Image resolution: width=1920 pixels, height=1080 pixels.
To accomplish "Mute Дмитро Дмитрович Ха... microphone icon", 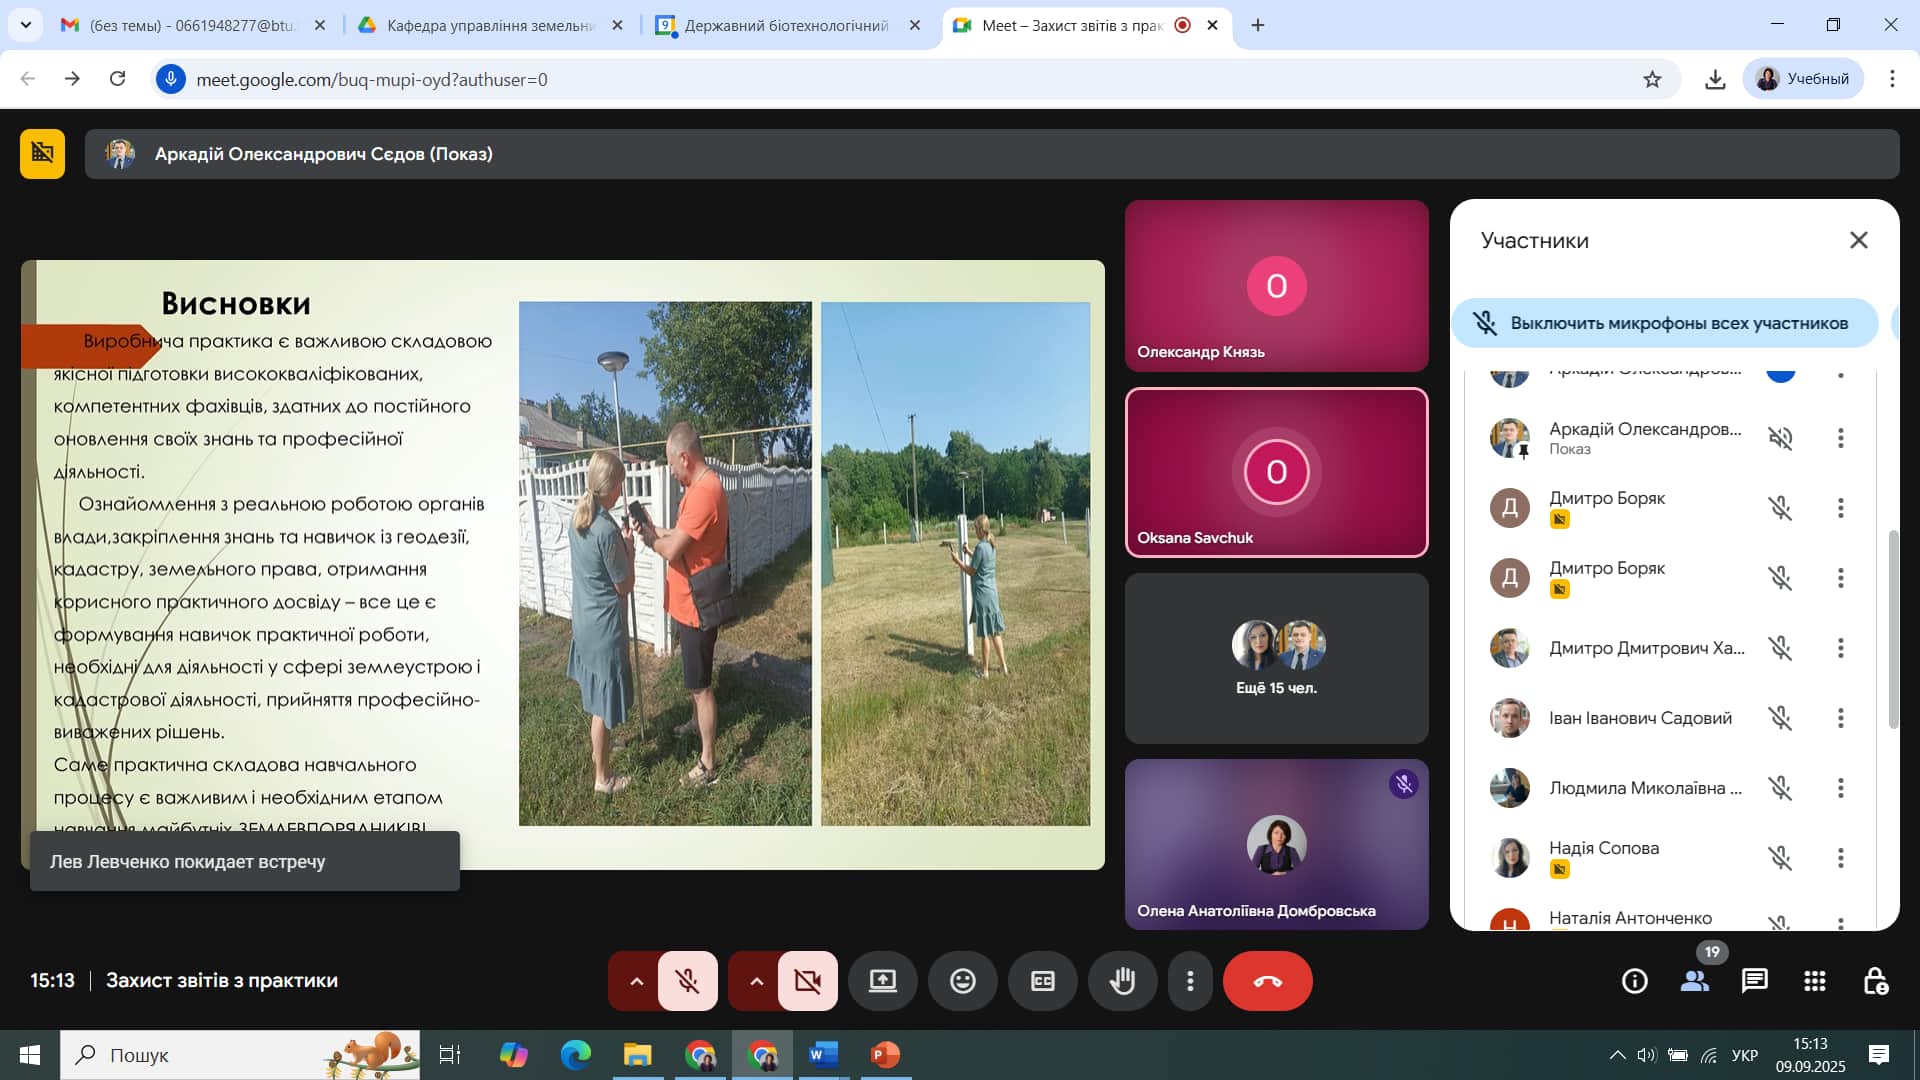I will [1780, 648].
